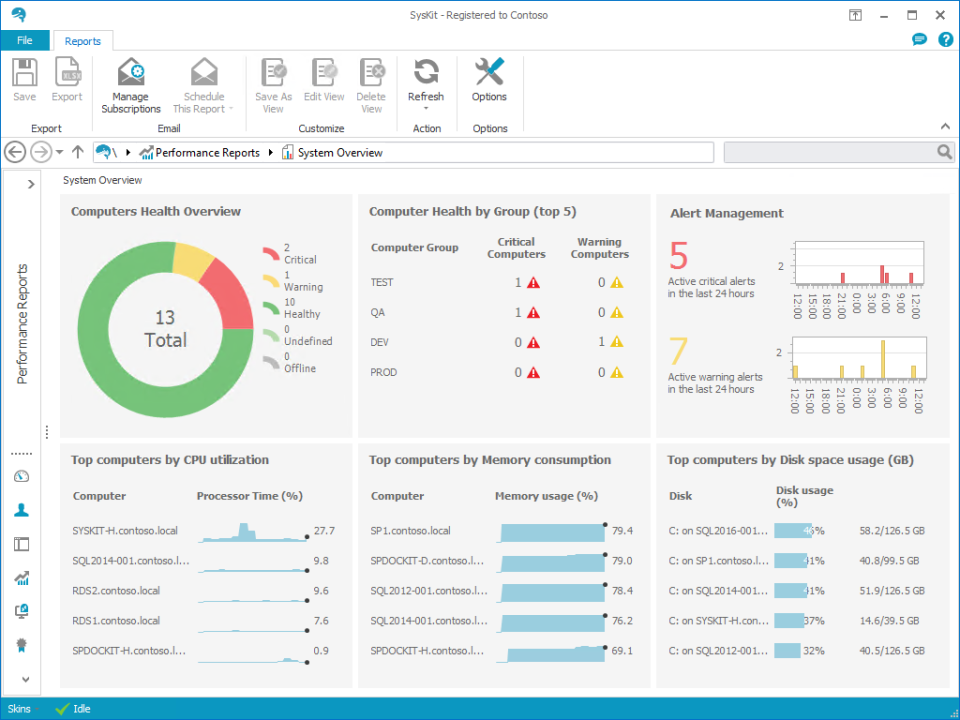Viewport: 960px width, 720px height.
Task: Click the search magnifier icon
Action: coord(944,152)
